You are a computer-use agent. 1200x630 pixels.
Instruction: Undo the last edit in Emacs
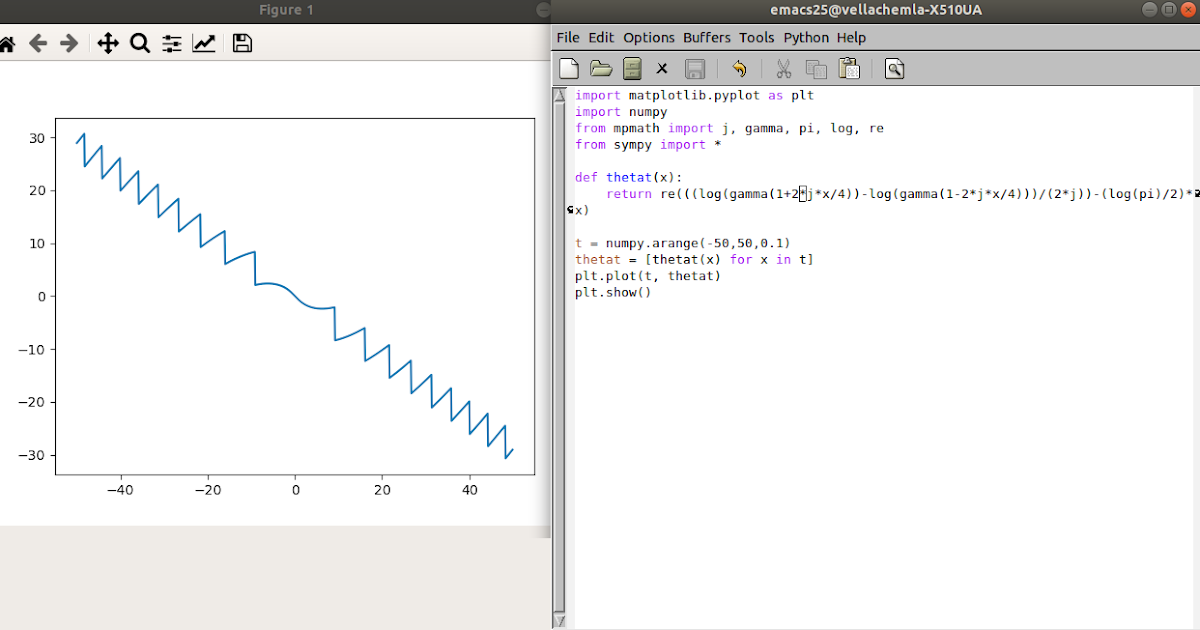click(738, 68)
